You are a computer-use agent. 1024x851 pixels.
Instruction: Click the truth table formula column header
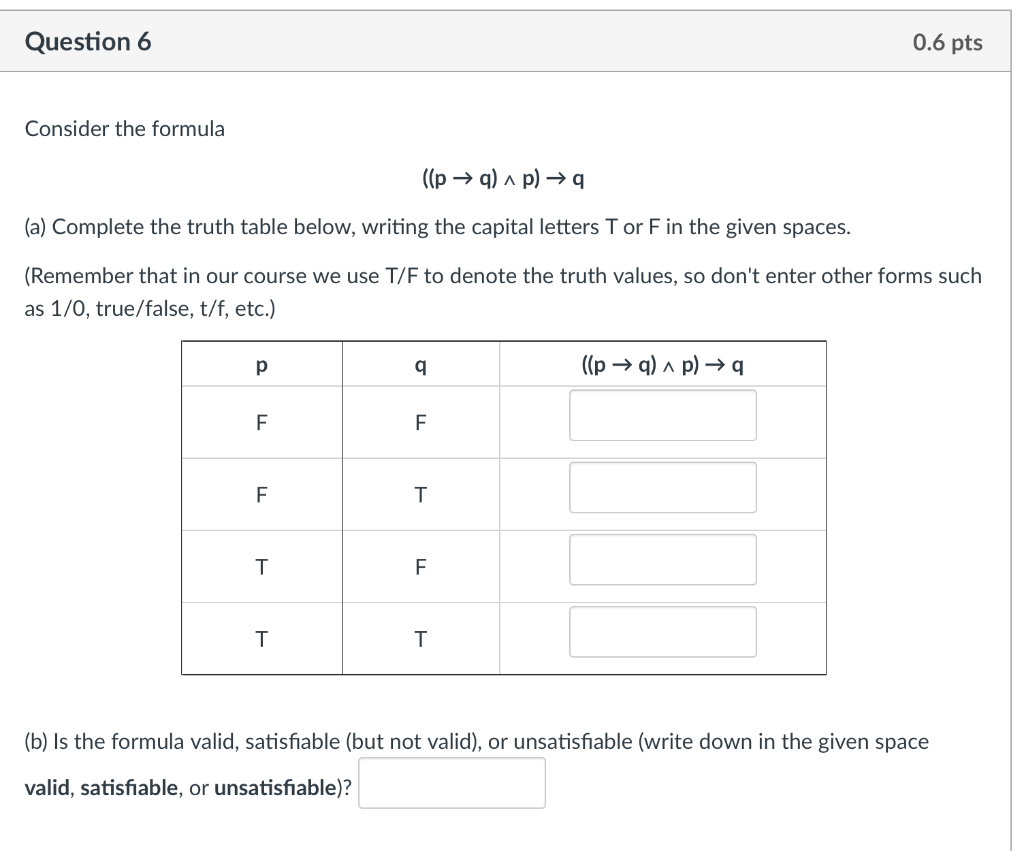tap(663, 364)
